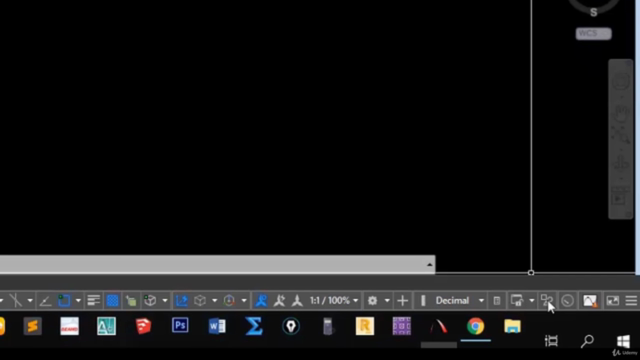Open Photoshop from the taskbar
Viewport: 640px width, 360px height.
[x=180, y=326]
